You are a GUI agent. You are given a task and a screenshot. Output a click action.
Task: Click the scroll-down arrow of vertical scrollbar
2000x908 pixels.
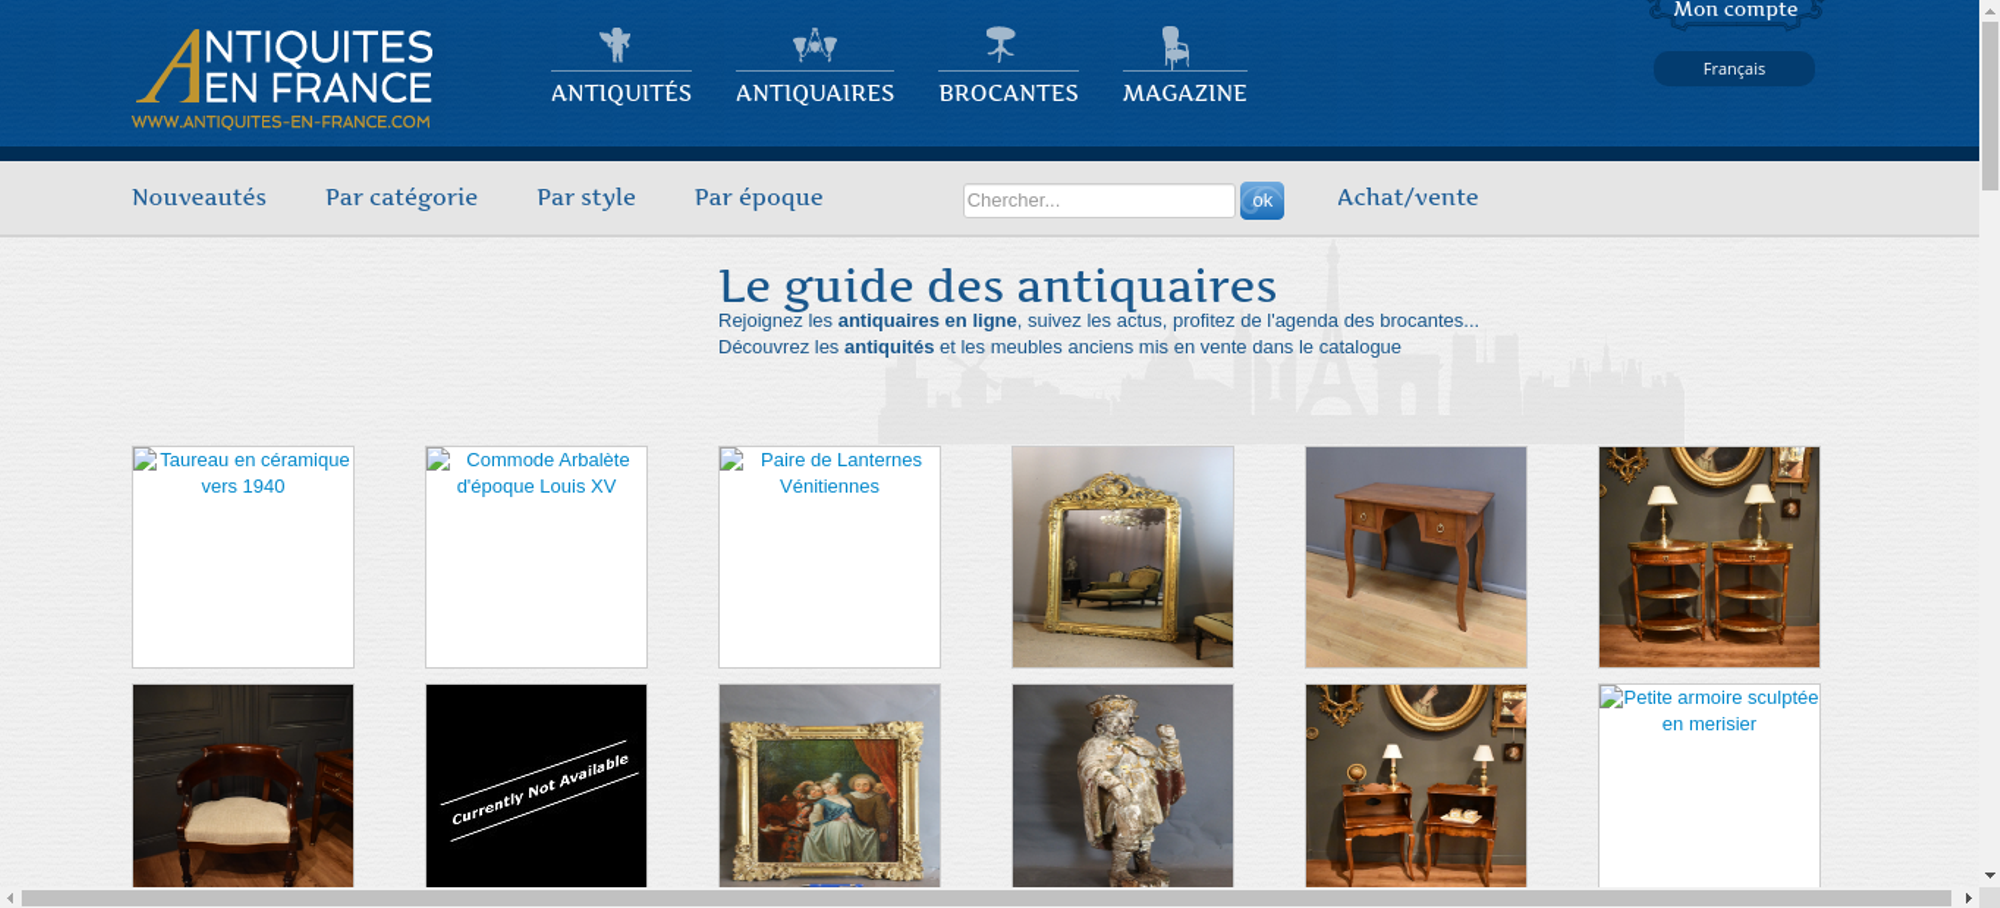[1989, 875]
